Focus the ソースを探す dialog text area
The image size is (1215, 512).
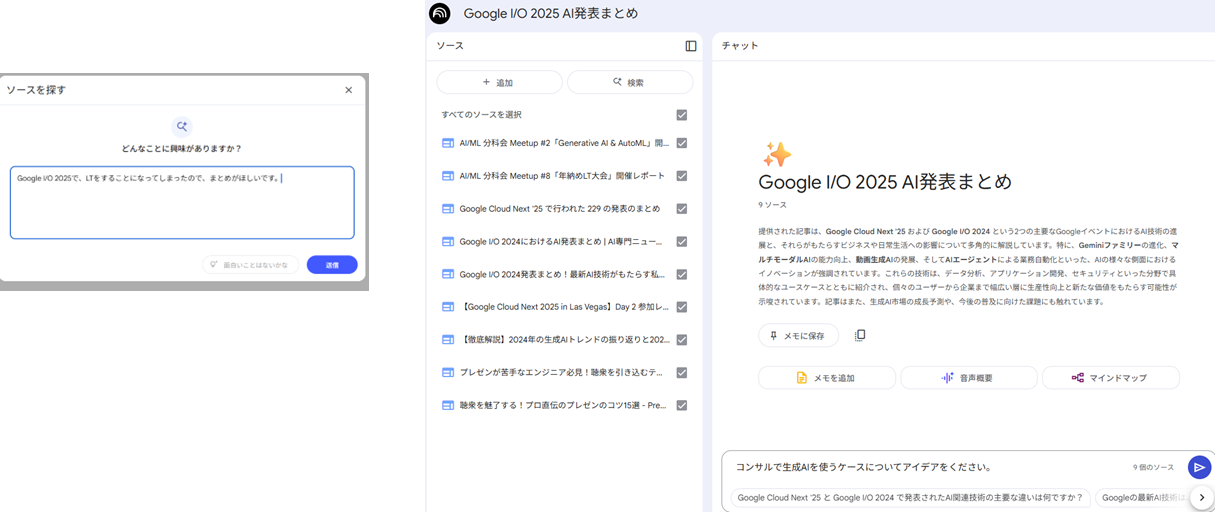(x=182, y=203)
